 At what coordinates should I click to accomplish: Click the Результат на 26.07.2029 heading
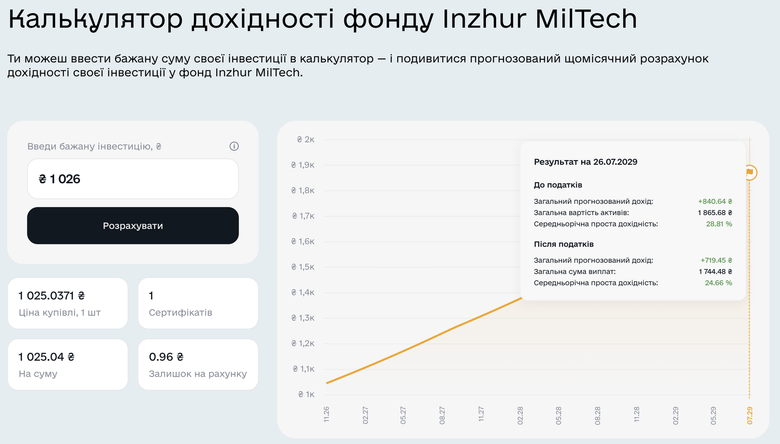tap(585, 162)
